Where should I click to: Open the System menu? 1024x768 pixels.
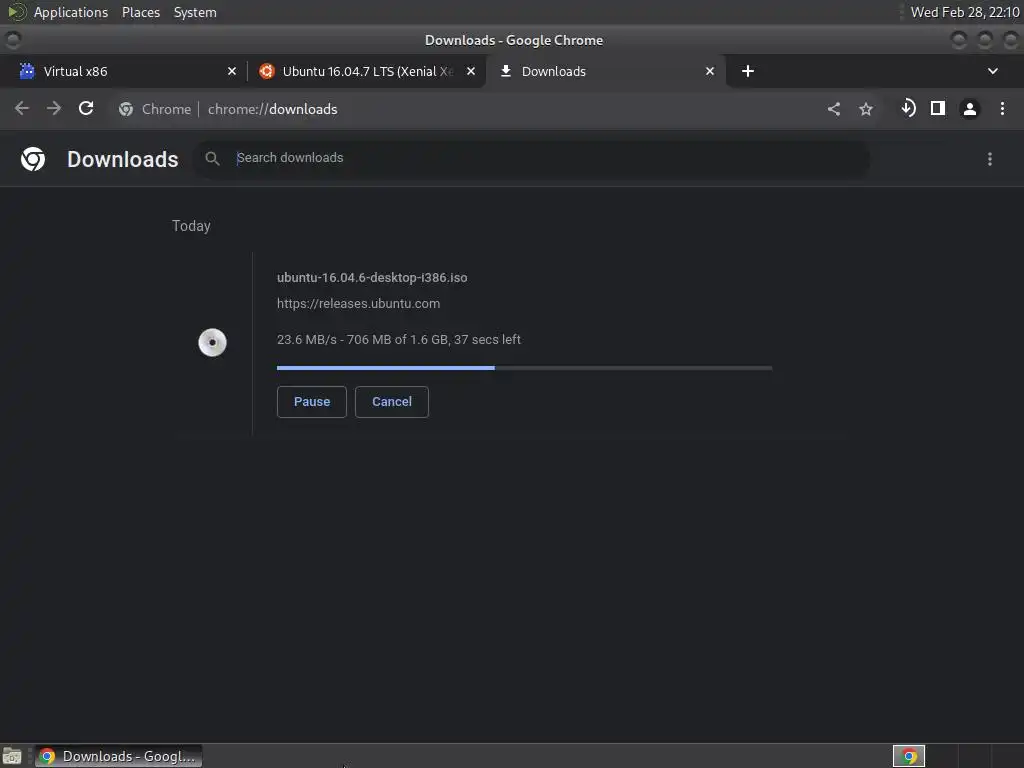[195, 12]
